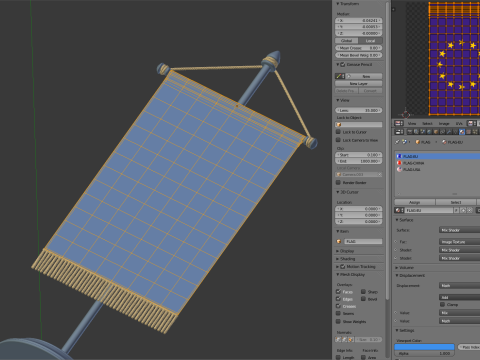Open the World properties tab icon
Image resolution: width=480 pixels, height=360 pixels.
click(x=429, y=132)
